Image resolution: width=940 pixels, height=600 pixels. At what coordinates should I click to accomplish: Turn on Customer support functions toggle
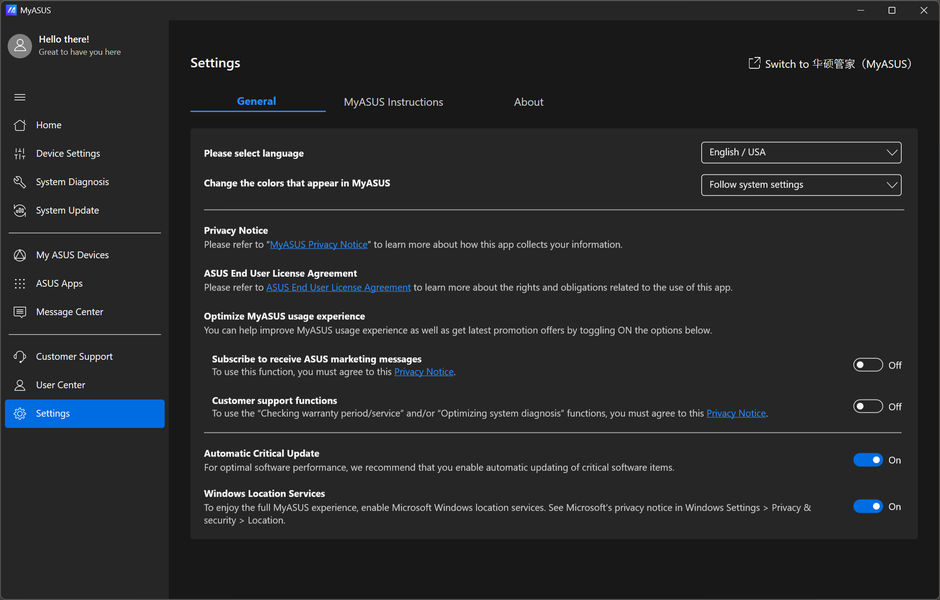[867, 406]
